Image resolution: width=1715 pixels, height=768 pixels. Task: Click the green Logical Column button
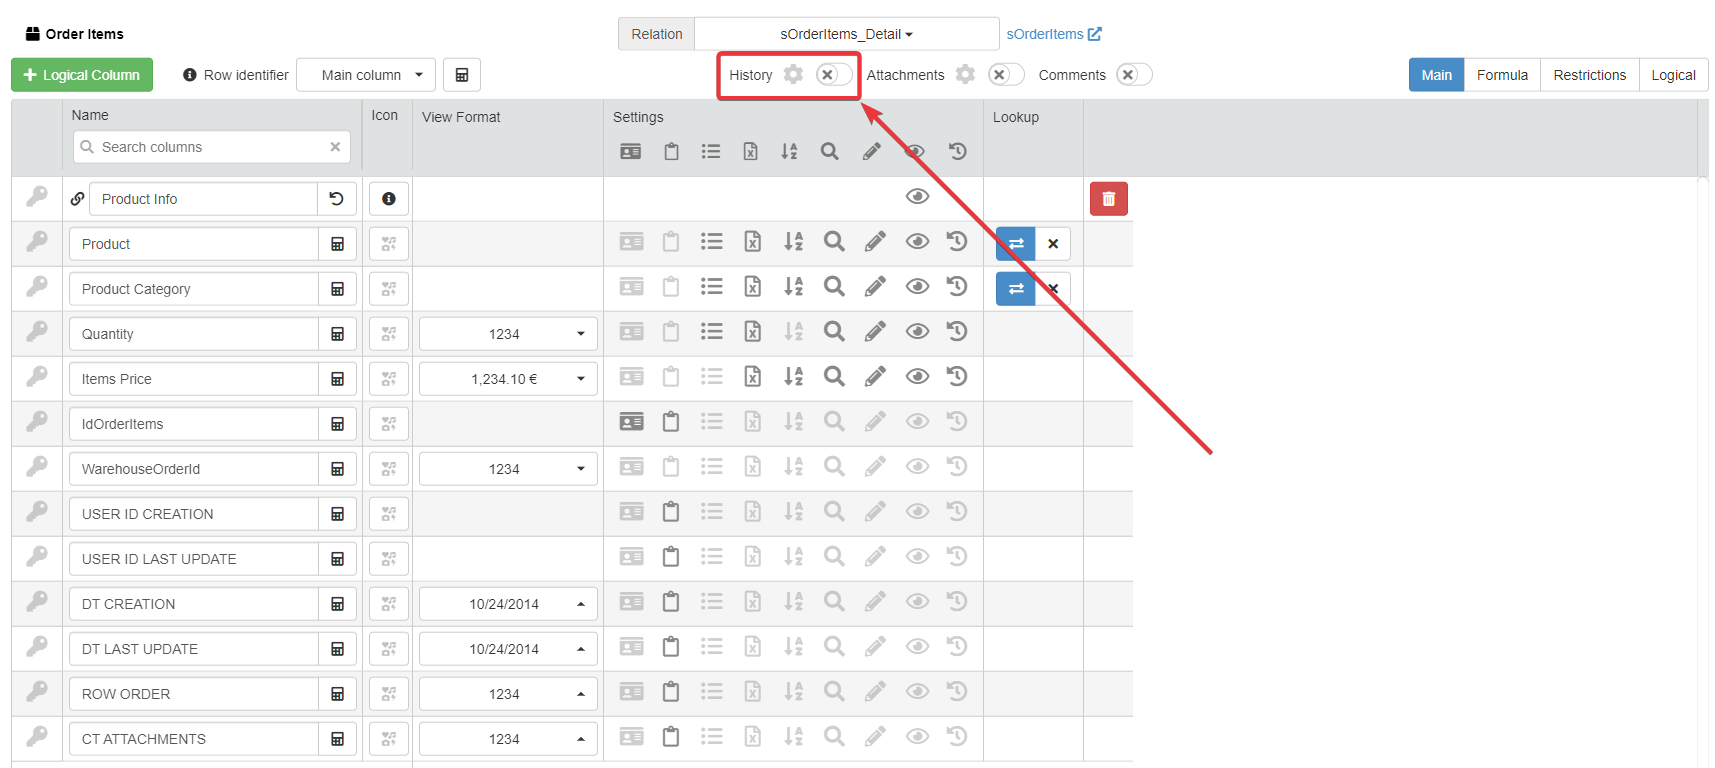(82, 75)
